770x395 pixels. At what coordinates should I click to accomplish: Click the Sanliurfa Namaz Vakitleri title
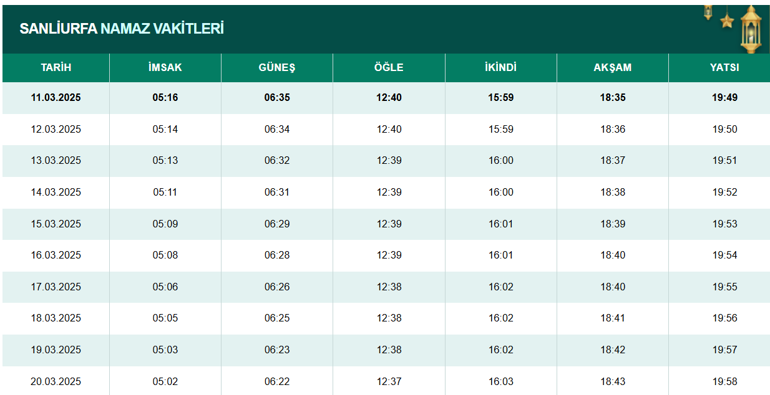point(122,28)
